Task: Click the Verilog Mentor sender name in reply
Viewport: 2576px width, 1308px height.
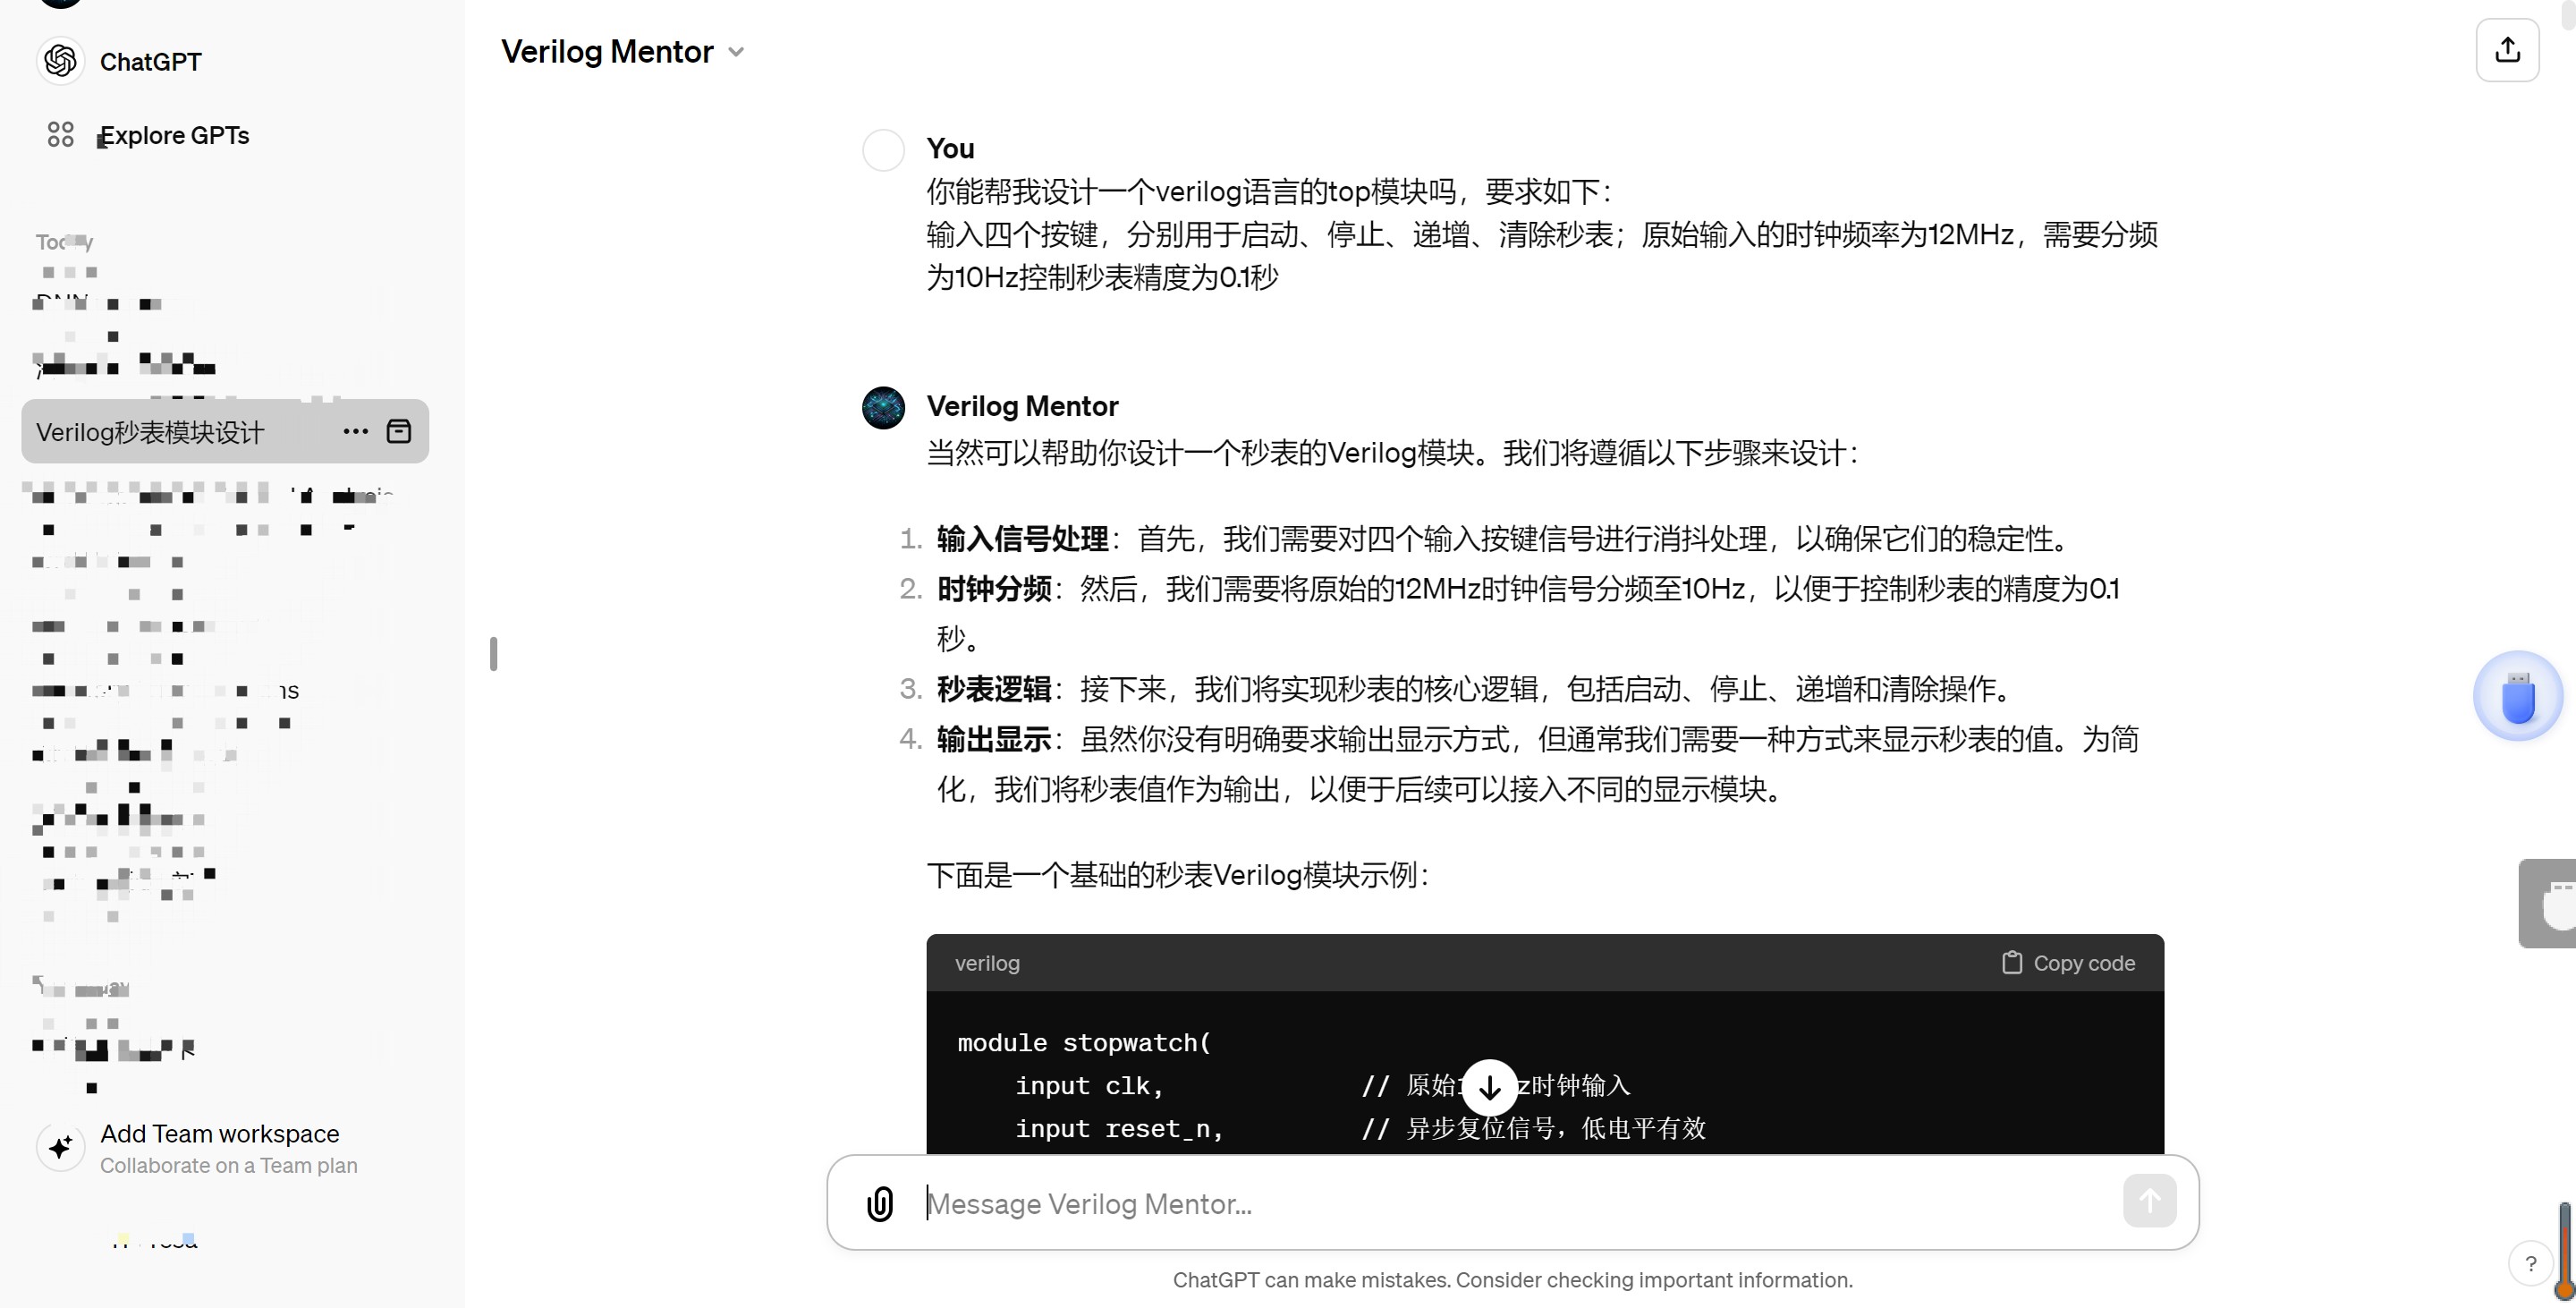Action: [1022, 406]
